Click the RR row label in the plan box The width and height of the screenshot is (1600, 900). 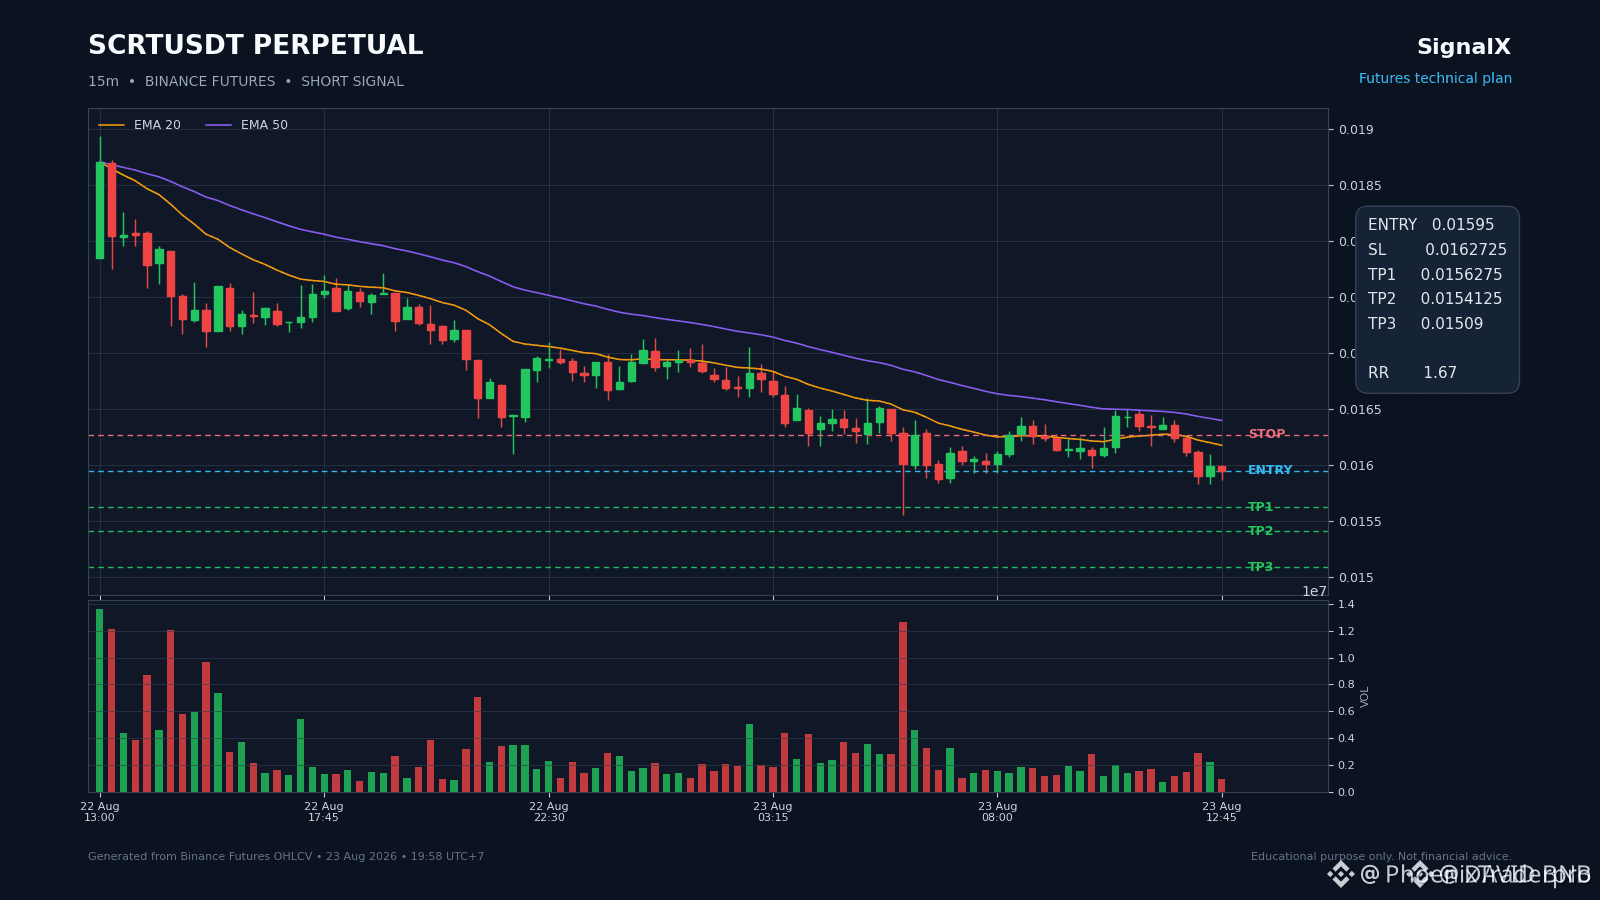pos(1378,373)
